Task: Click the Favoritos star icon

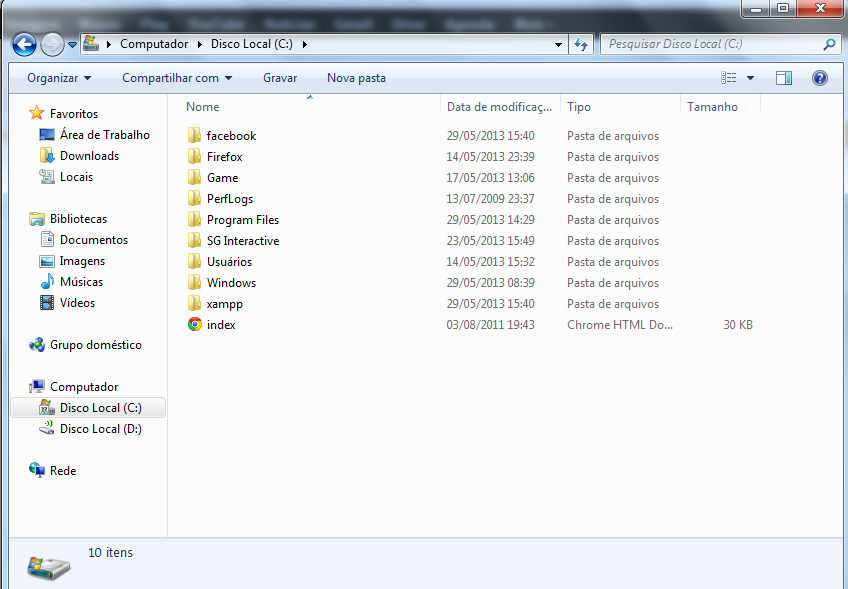Action: (36, 113)
